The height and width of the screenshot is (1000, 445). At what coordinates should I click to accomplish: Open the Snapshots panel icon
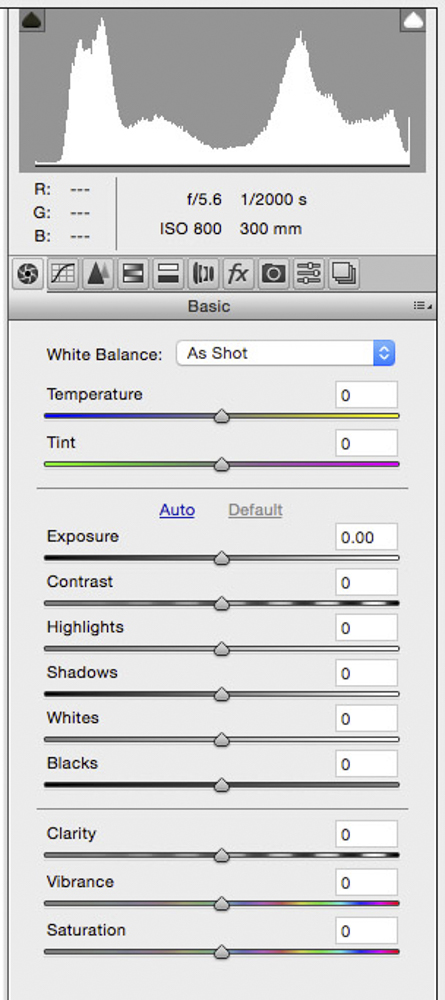point(344,274)
